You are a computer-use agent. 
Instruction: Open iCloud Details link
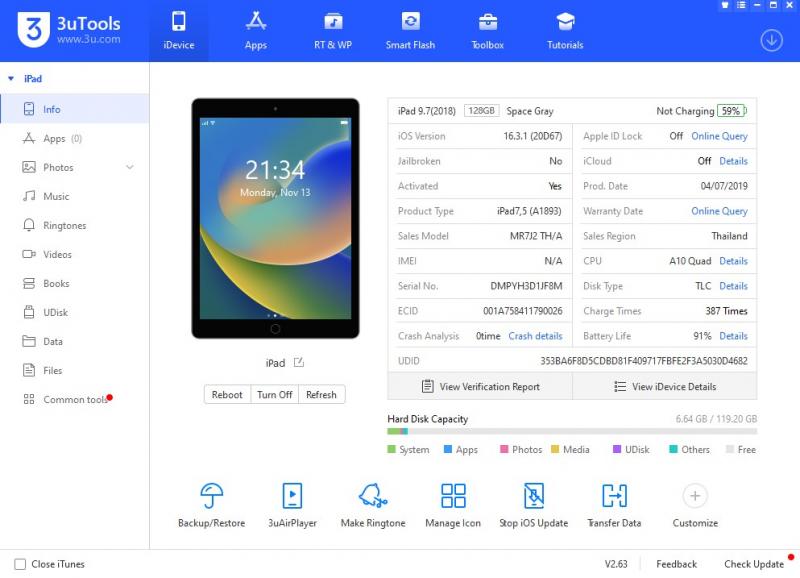coord(733,161)
